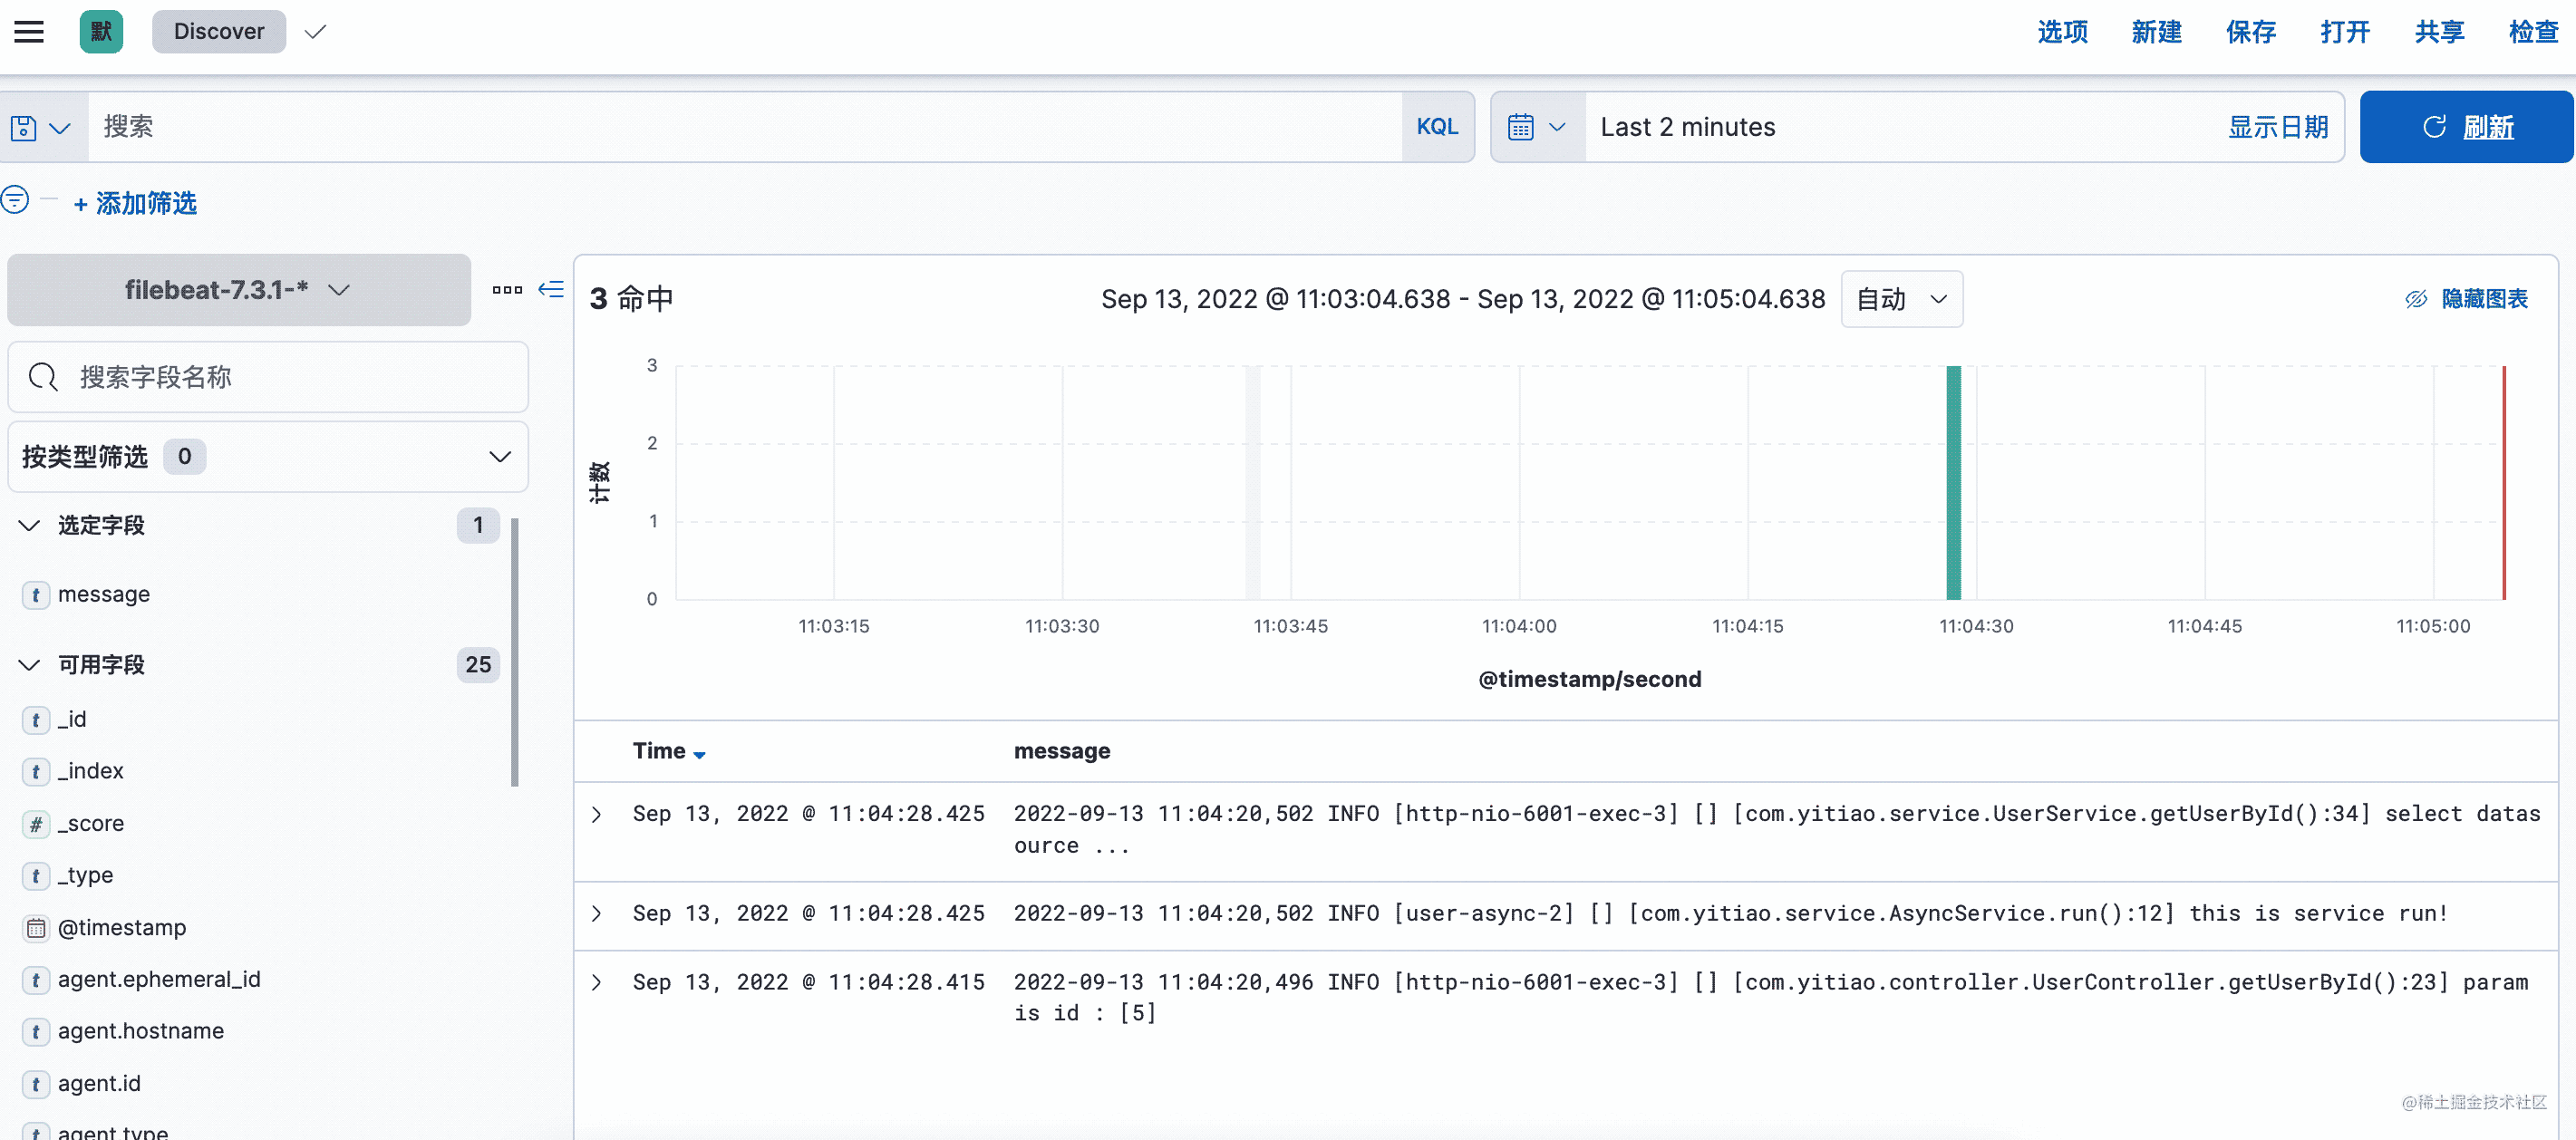Click the green histogram bar at 11:04:28
Image resolution: width=2576 pixels, height=1140 pixels.
coord(1953,482)
